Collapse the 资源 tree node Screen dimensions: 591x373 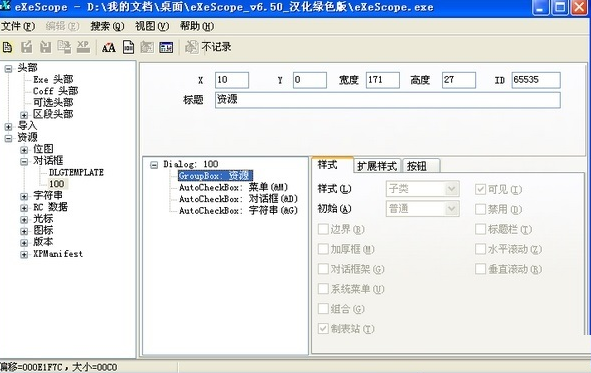(x=8, y=138)
